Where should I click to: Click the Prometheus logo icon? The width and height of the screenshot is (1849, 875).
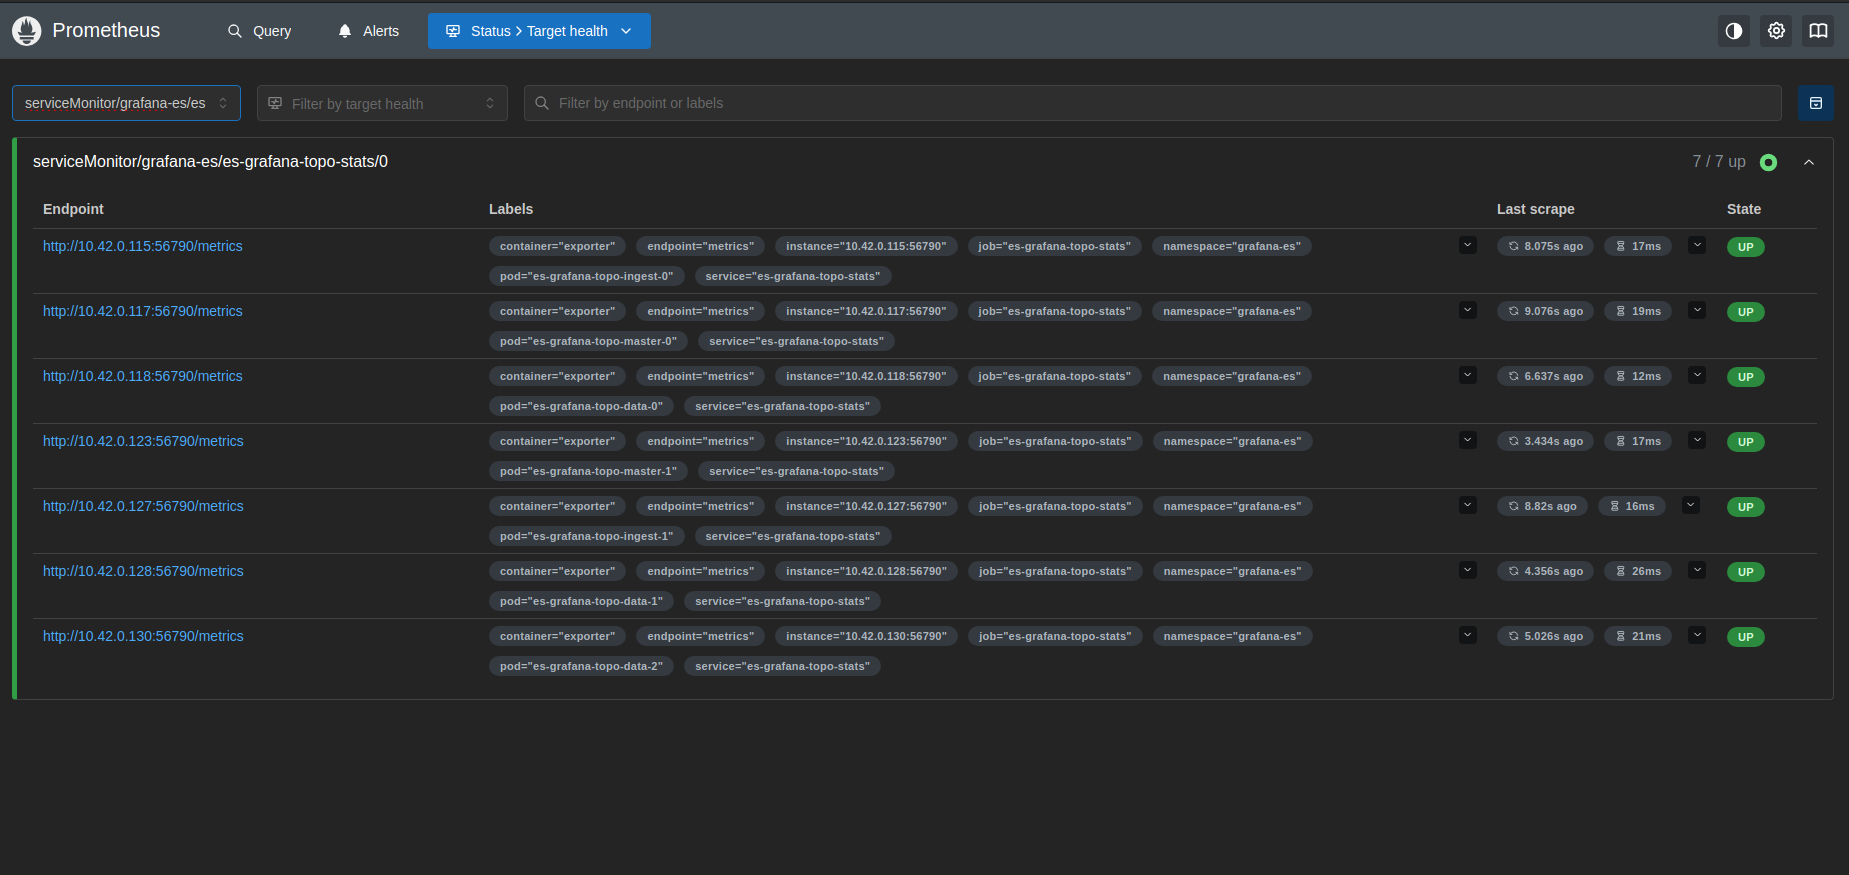coord(27,31)
